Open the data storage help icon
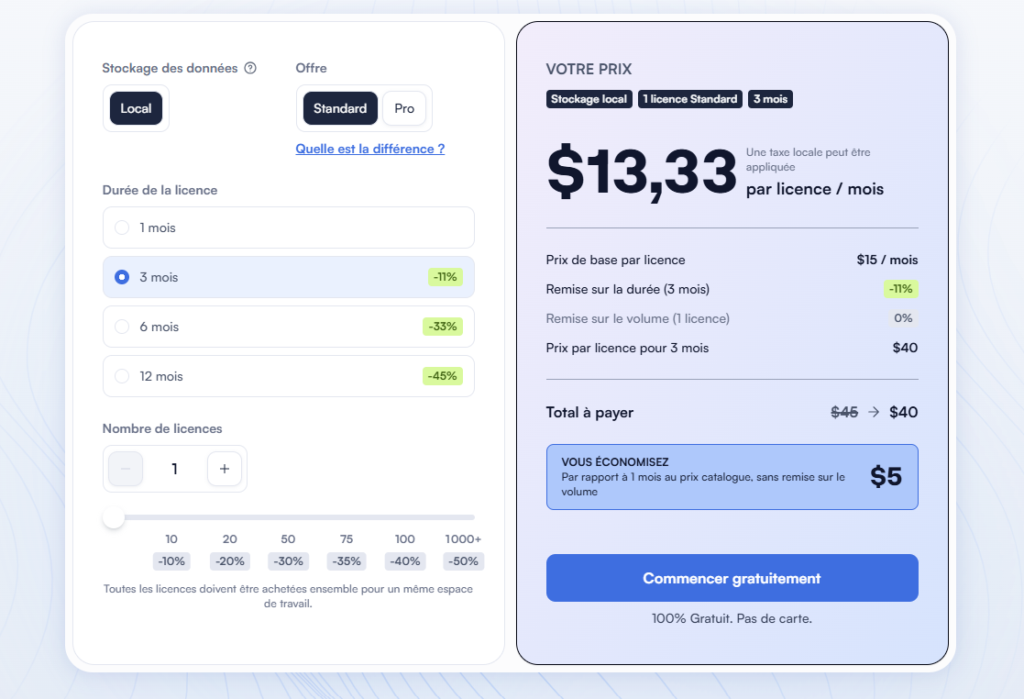This screenshot has width=1024, height=699. (x=250, y=68)
